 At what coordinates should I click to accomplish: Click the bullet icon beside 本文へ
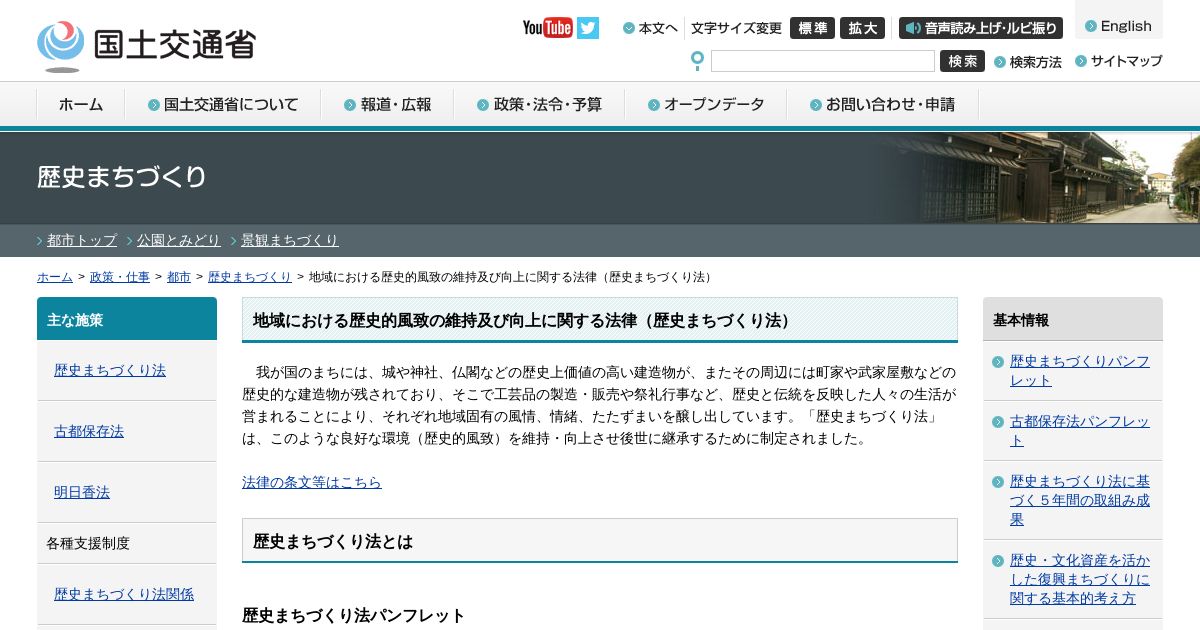629,28
